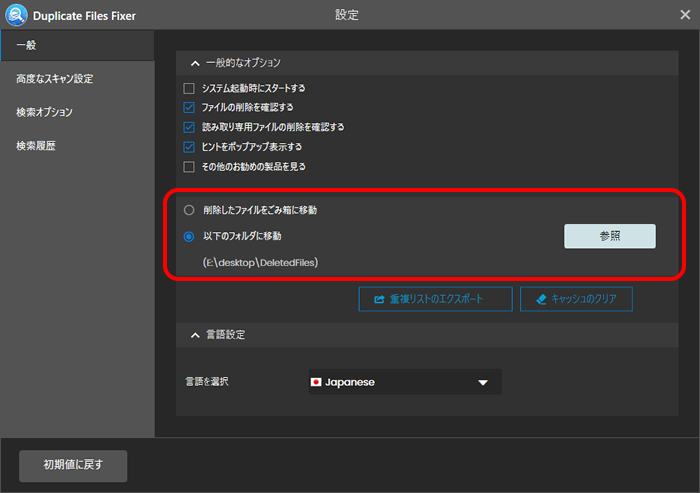
Task: Click the 設定 dialog title
Action: pyautogui.click(x=347, y=15)
